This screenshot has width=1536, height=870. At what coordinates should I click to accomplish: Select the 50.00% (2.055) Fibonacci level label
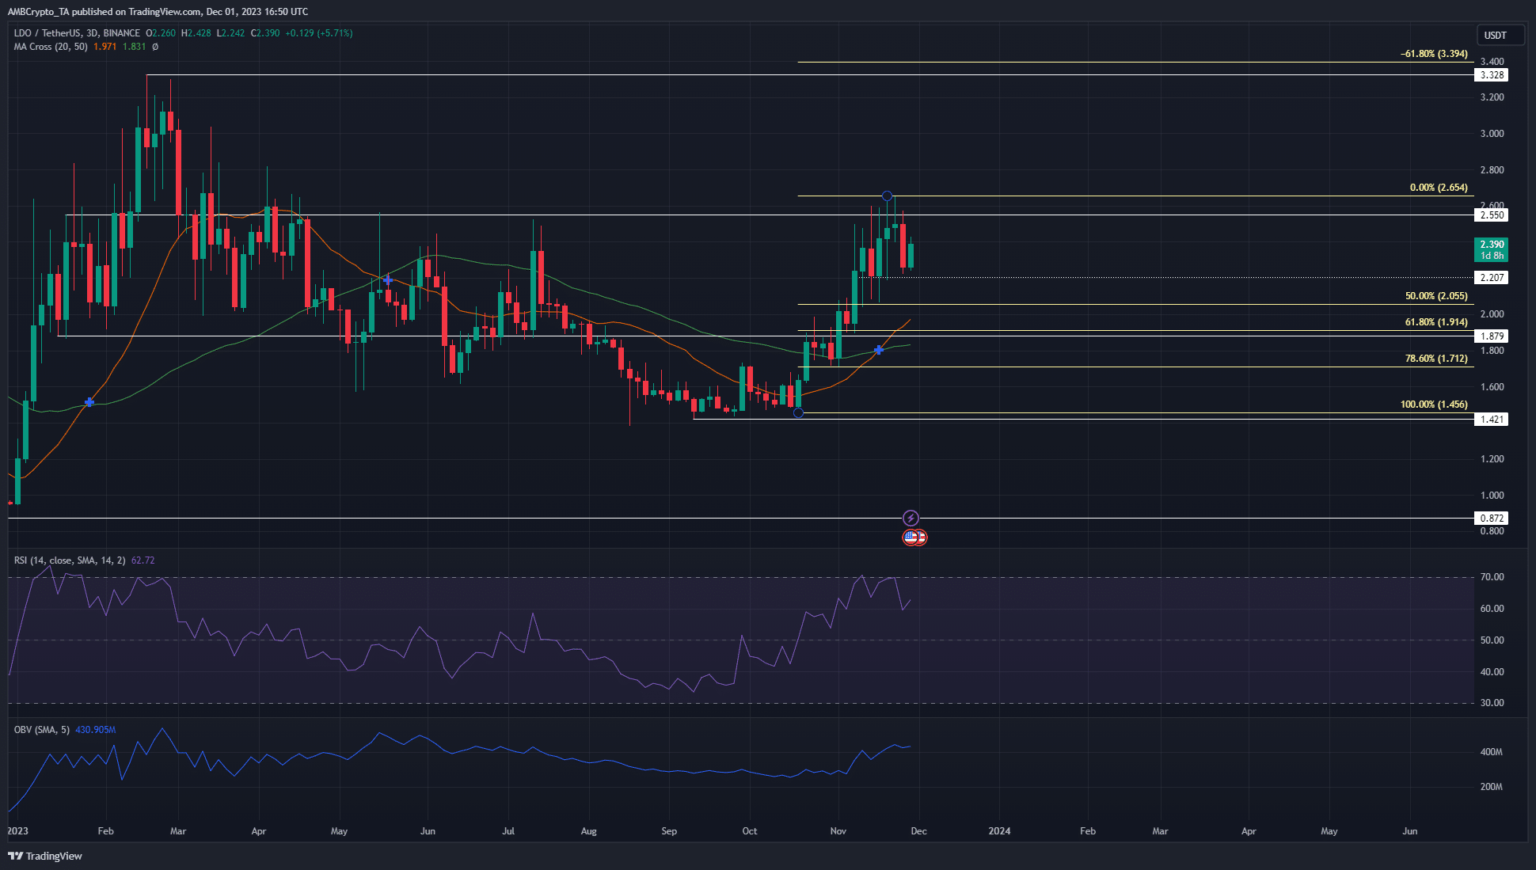point(1436,297)
